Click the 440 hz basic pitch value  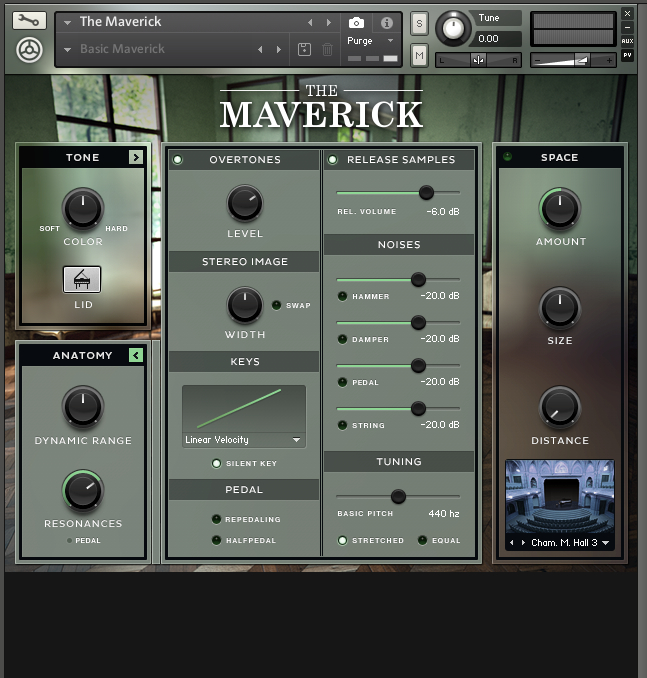click(444, 514)
